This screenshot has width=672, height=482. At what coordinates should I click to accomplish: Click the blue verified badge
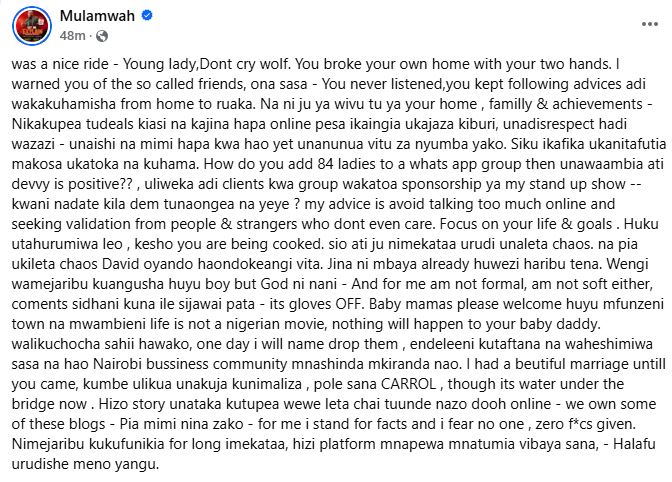(147, 16)
